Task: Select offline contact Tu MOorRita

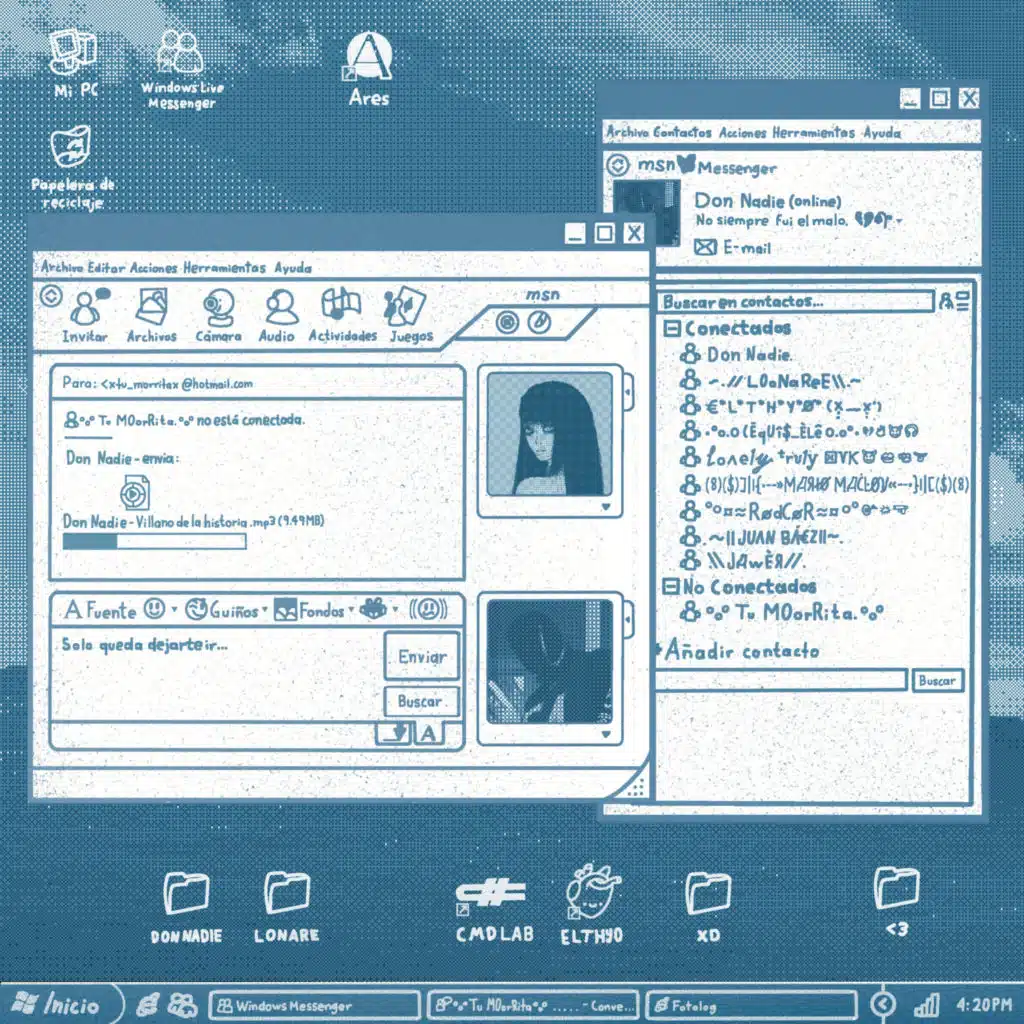Action: (782, 613)
